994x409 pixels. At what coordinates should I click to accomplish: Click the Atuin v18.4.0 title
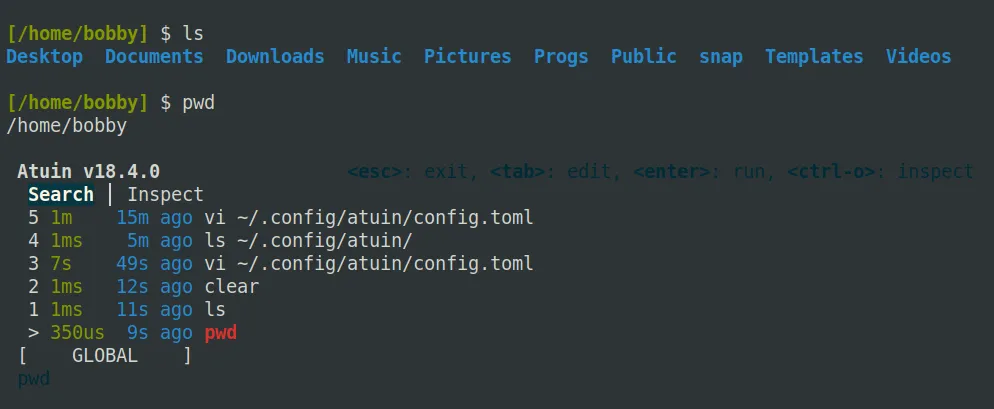click(88, 171)
